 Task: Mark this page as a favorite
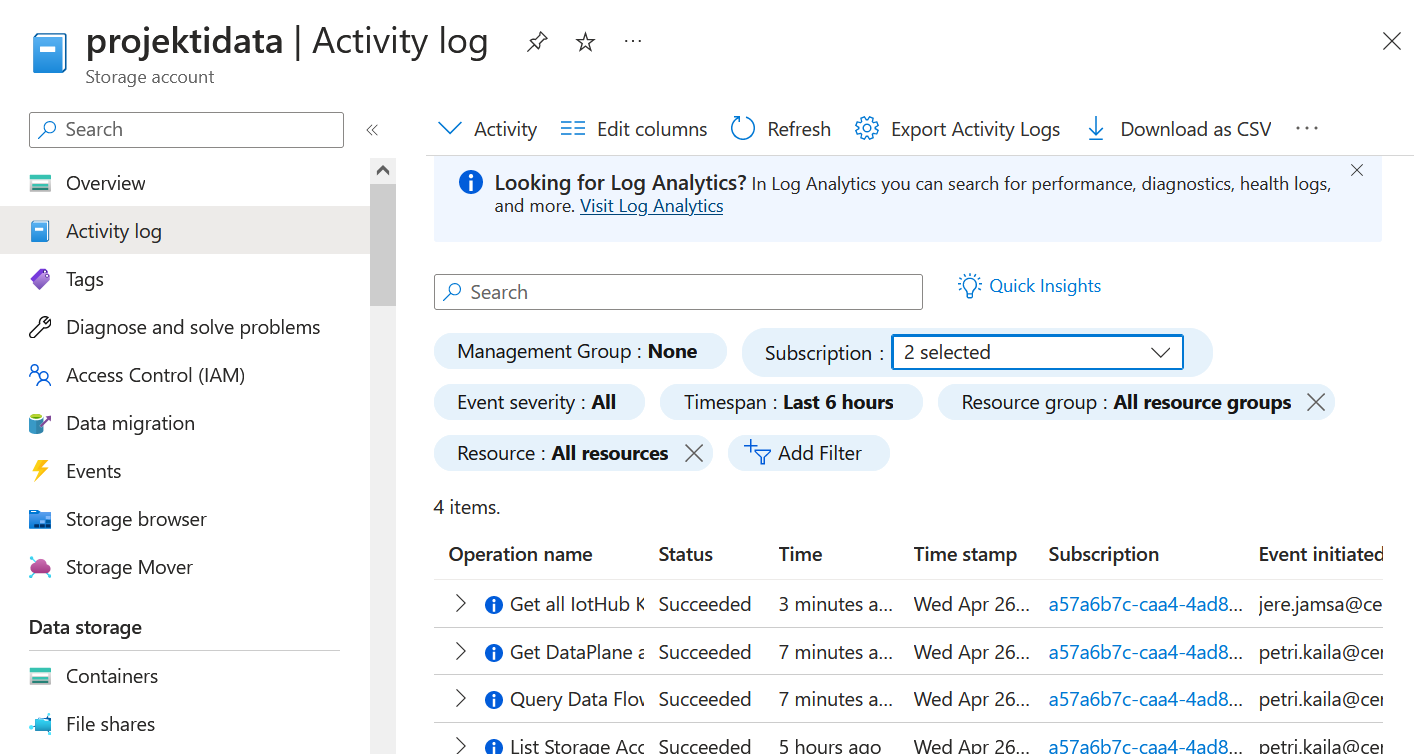(584, 41)
